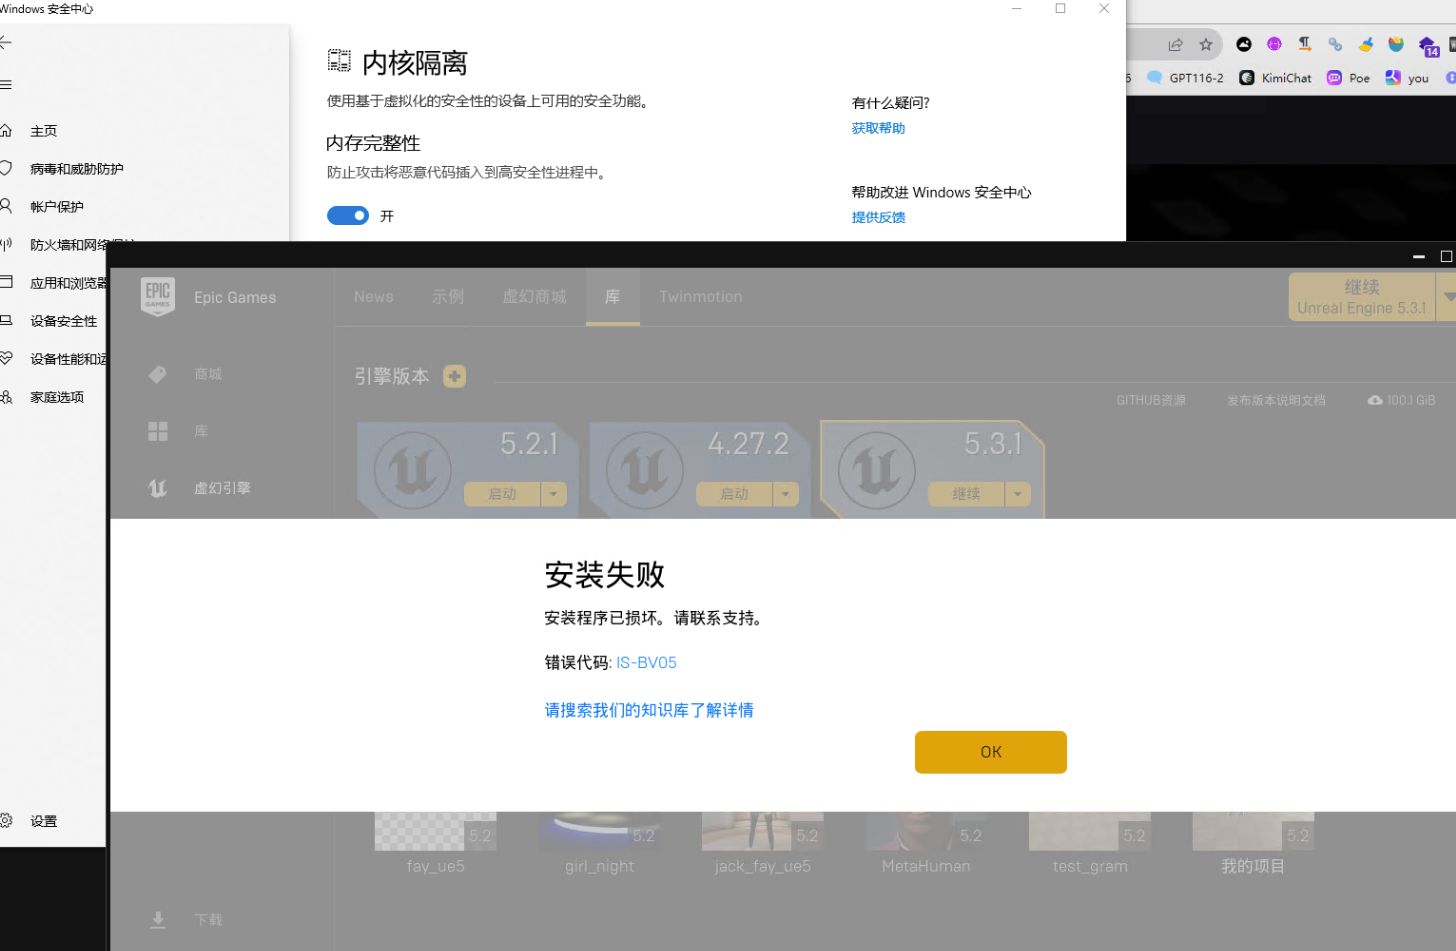Click the graduation cap extension with badge 14
The image size is (1456, 951).
(1428, 46)
